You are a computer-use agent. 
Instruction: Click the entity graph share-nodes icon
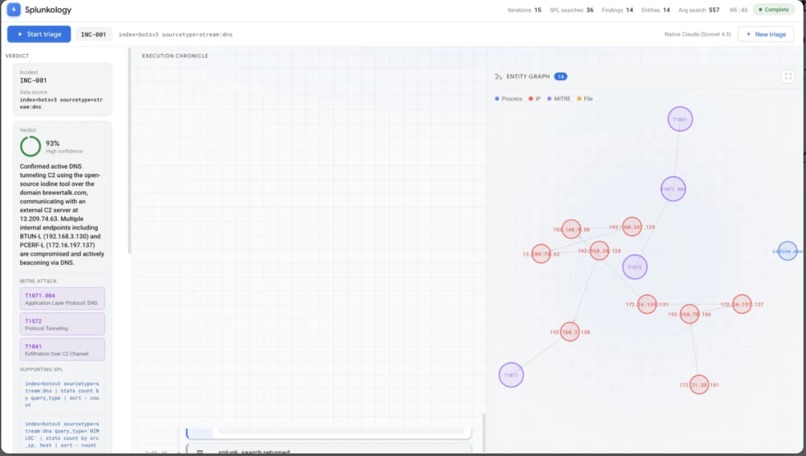click(498, 77)
